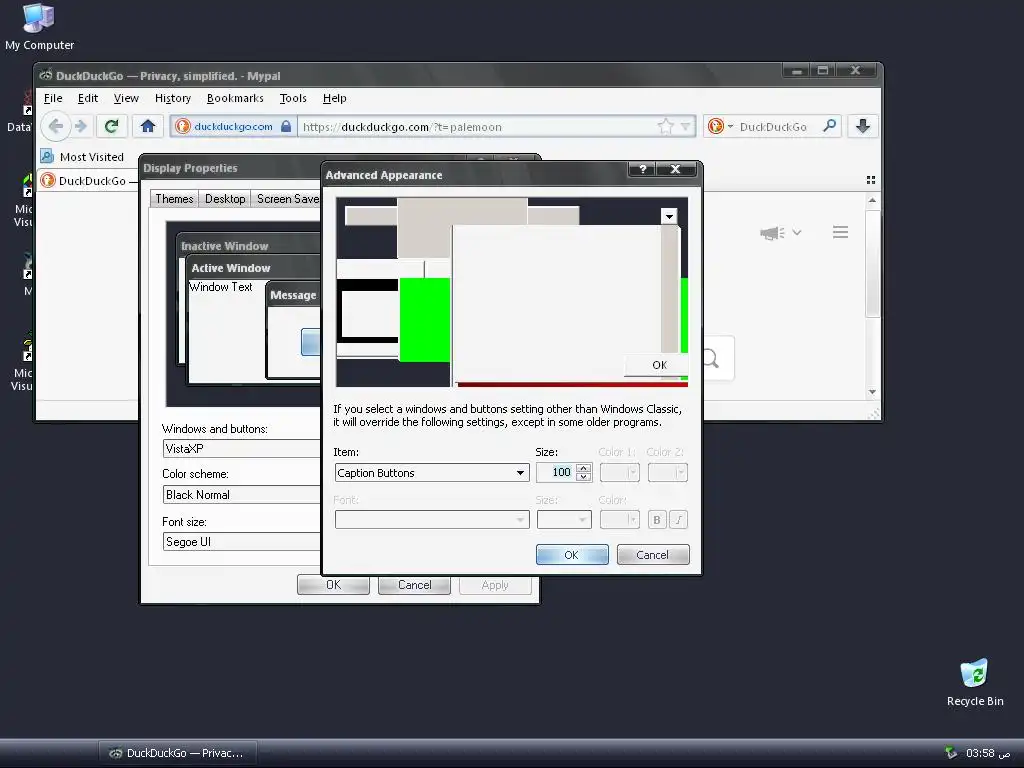
Task: Go to the browser Home page icon
Action: 148,126
